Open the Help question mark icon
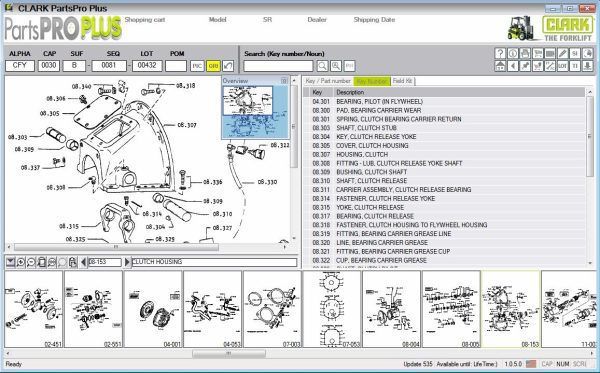This screenshot has width=600, height=373. click(x=500, y=54)
